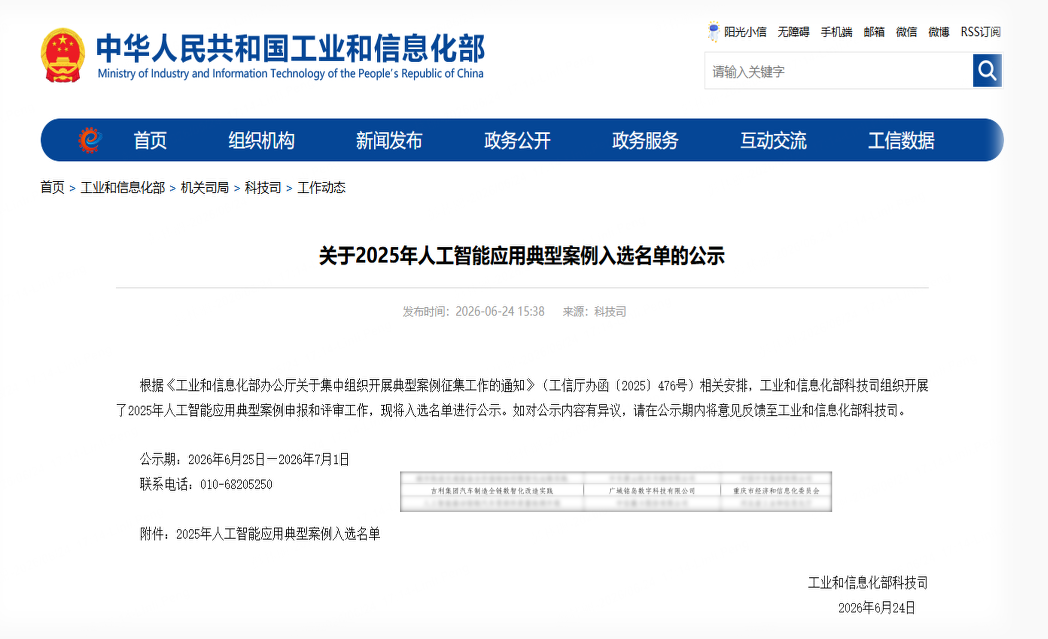The height and width of the screenshot is (639, 1048).
Task: Open the 互动交流 navigation menu
Action: pos(773,140)
